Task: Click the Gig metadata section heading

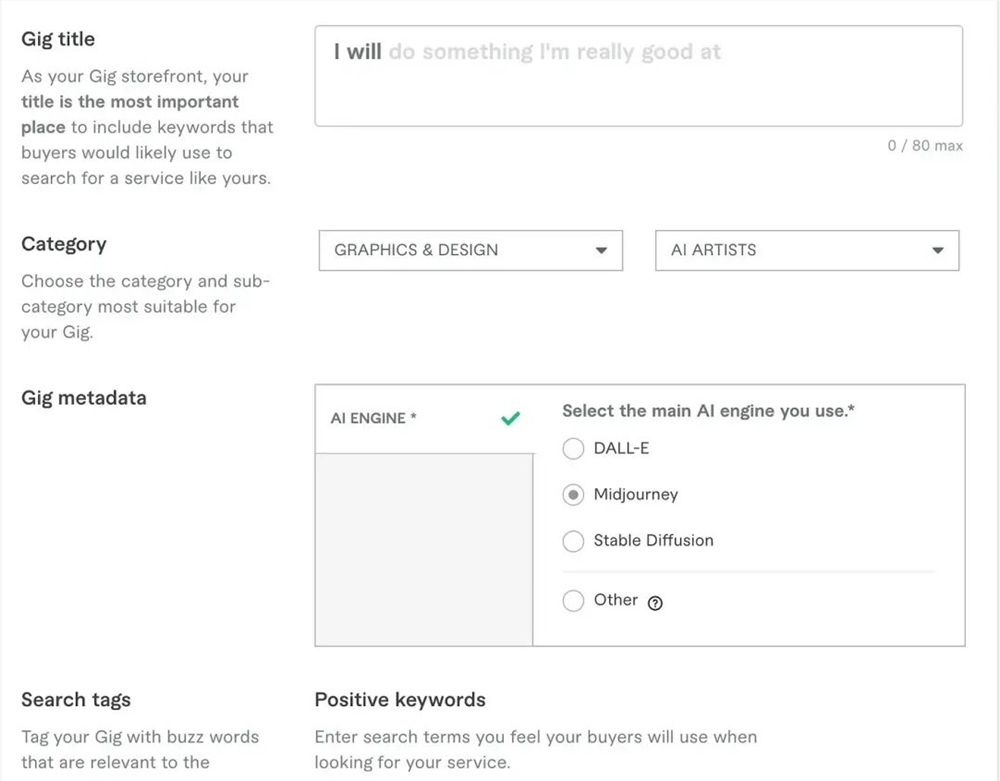Action: (x=84, y=398)
